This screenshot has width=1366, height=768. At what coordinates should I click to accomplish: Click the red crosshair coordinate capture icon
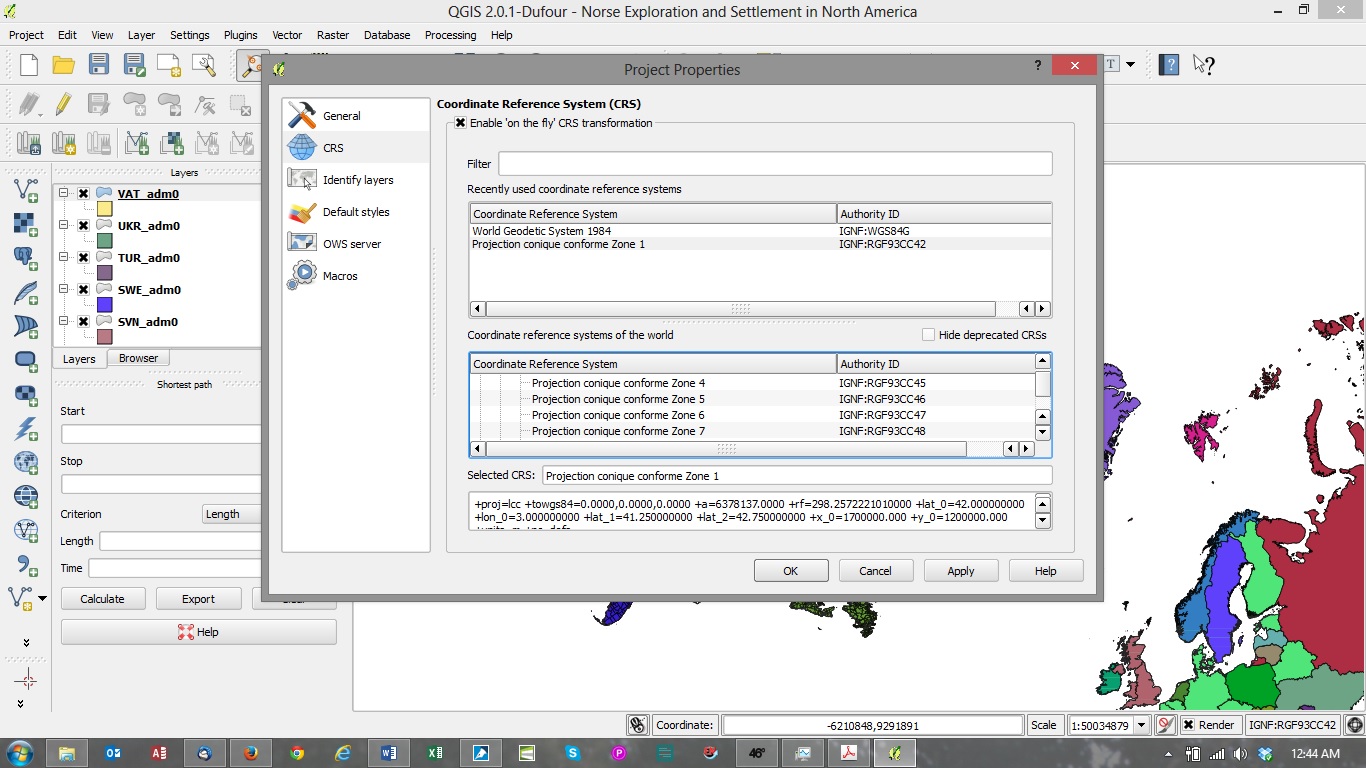[x=26, y=681]
